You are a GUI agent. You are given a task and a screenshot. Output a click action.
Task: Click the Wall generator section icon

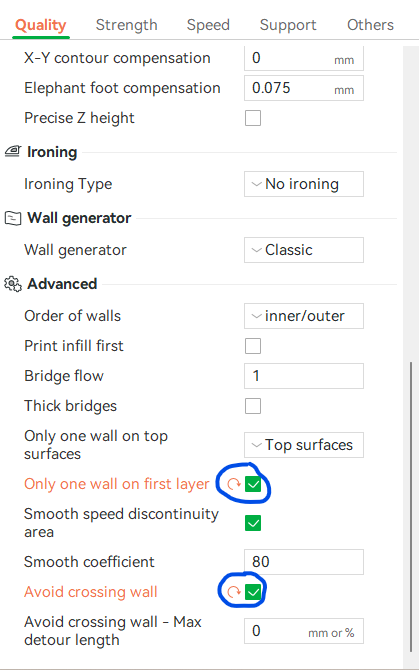pos(12,218)
